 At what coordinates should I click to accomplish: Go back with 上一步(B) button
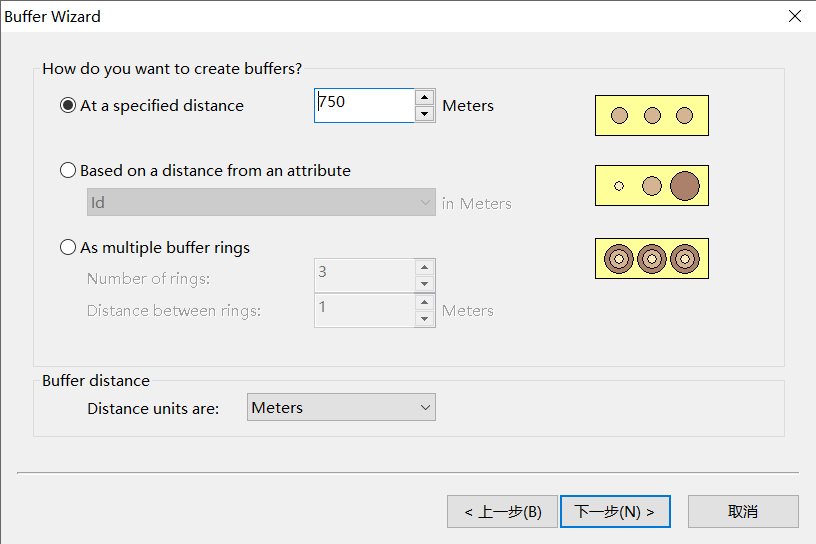tap(502, 512)
